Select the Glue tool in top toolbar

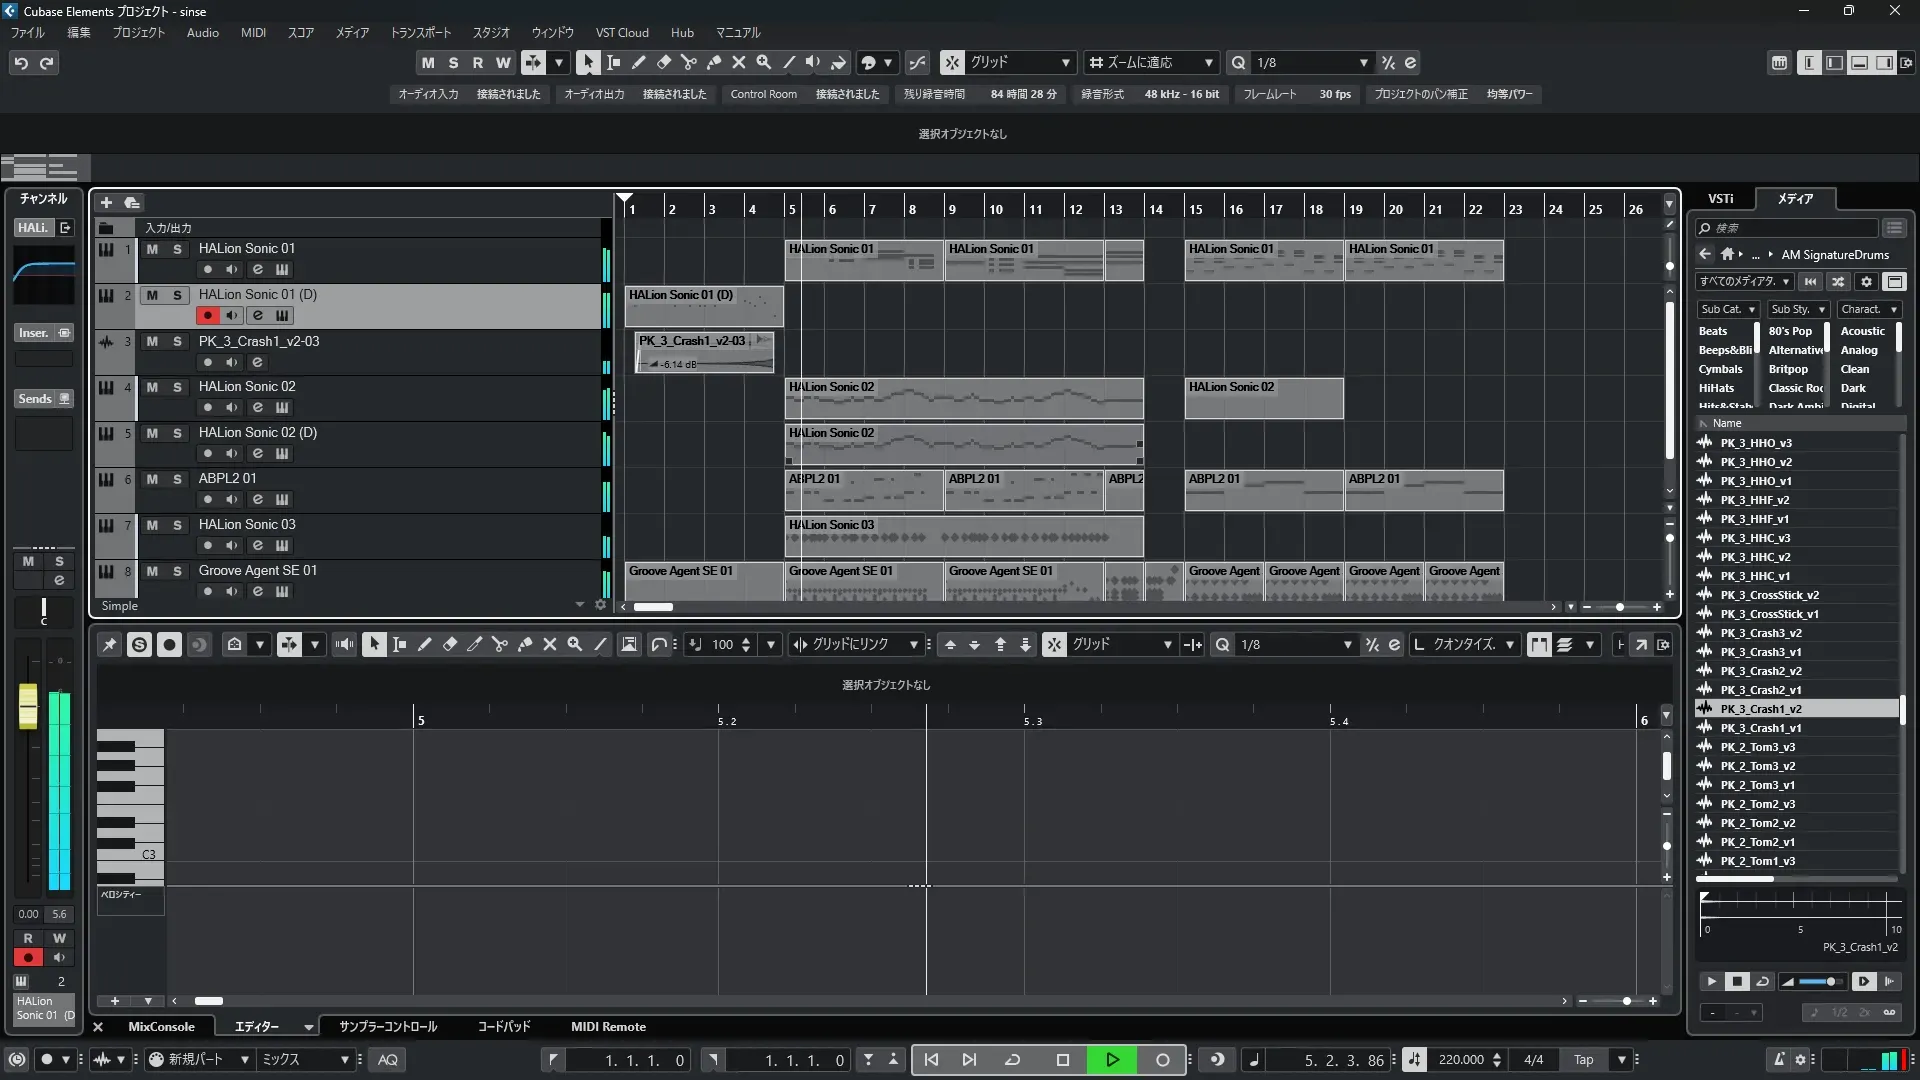pyautogui.click(x=713, y=63)
